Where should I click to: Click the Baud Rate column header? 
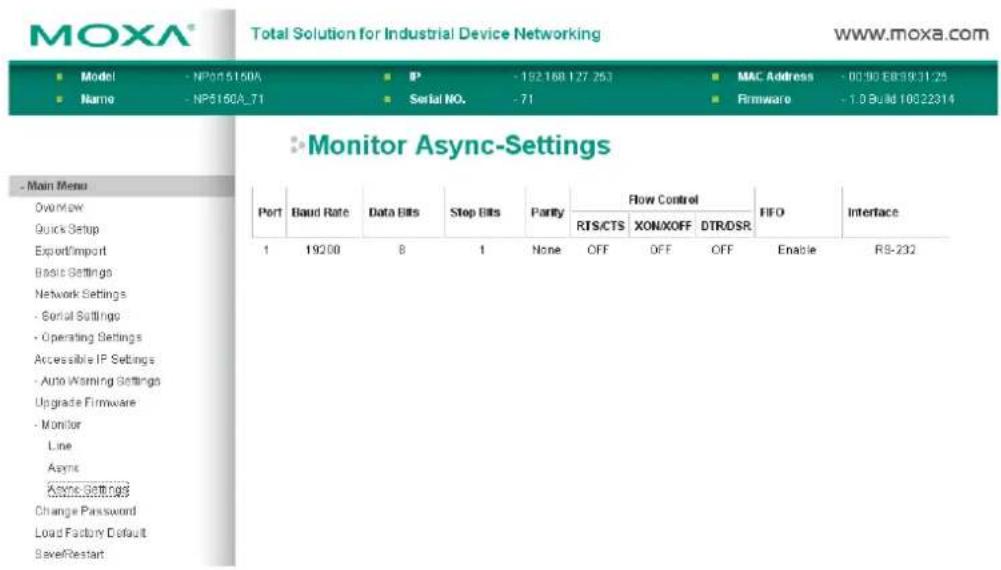coord(320,213)
